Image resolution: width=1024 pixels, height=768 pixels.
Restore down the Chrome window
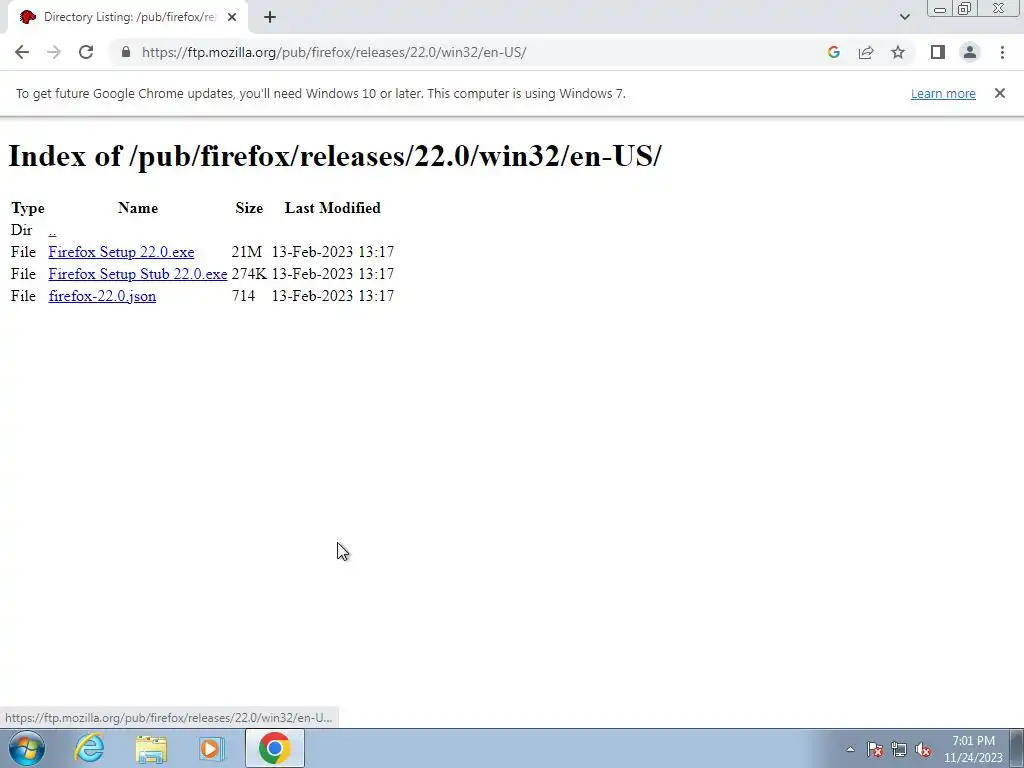(x=965, y=9)
